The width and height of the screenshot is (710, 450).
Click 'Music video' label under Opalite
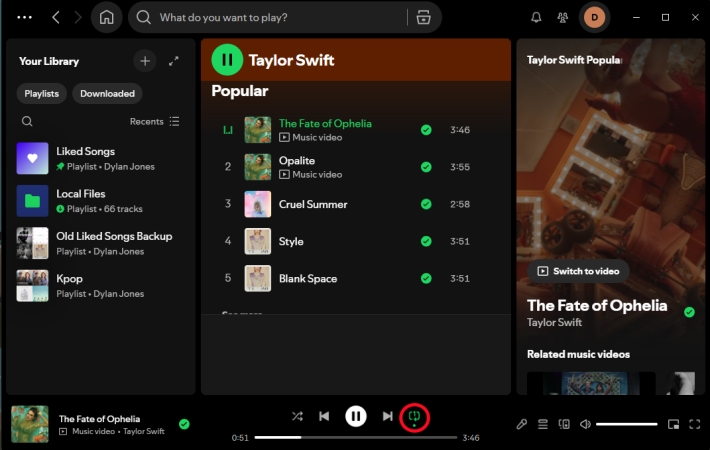click(x=317, y=174)
